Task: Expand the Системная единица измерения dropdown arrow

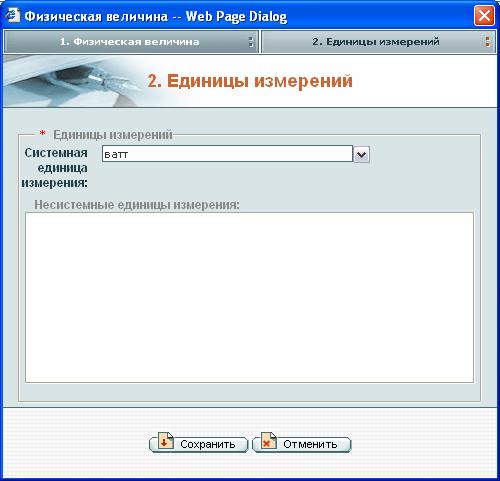Action: pos(361,154)
